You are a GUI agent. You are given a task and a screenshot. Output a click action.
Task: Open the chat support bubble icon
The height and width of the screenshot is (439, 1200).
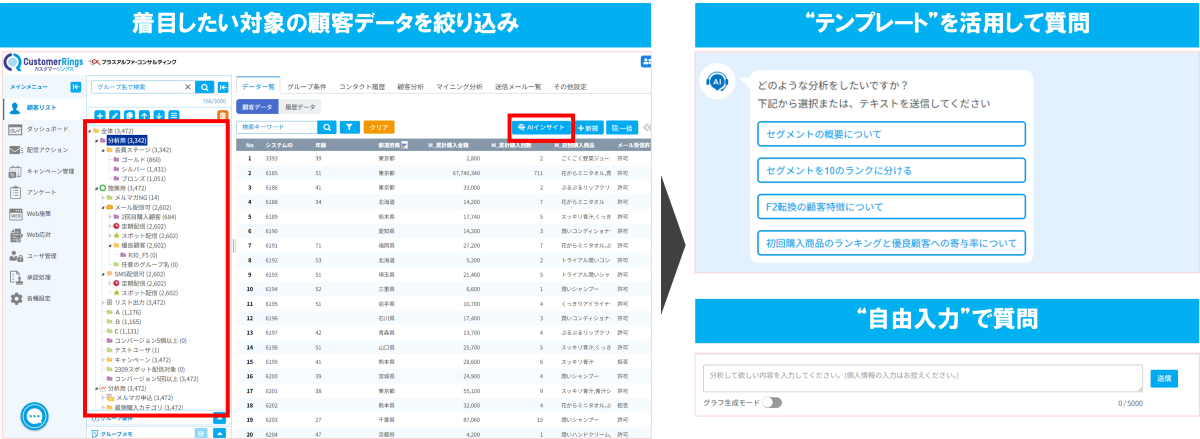point(35,415)
